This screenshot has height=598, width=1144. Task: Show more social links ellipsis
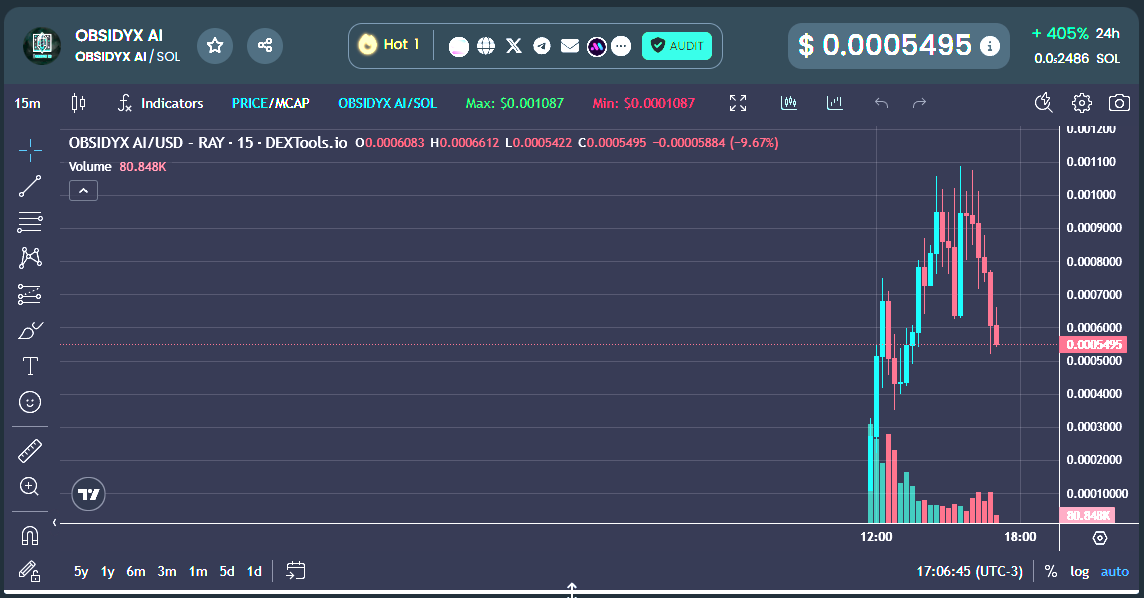click(x=621, y=46)
